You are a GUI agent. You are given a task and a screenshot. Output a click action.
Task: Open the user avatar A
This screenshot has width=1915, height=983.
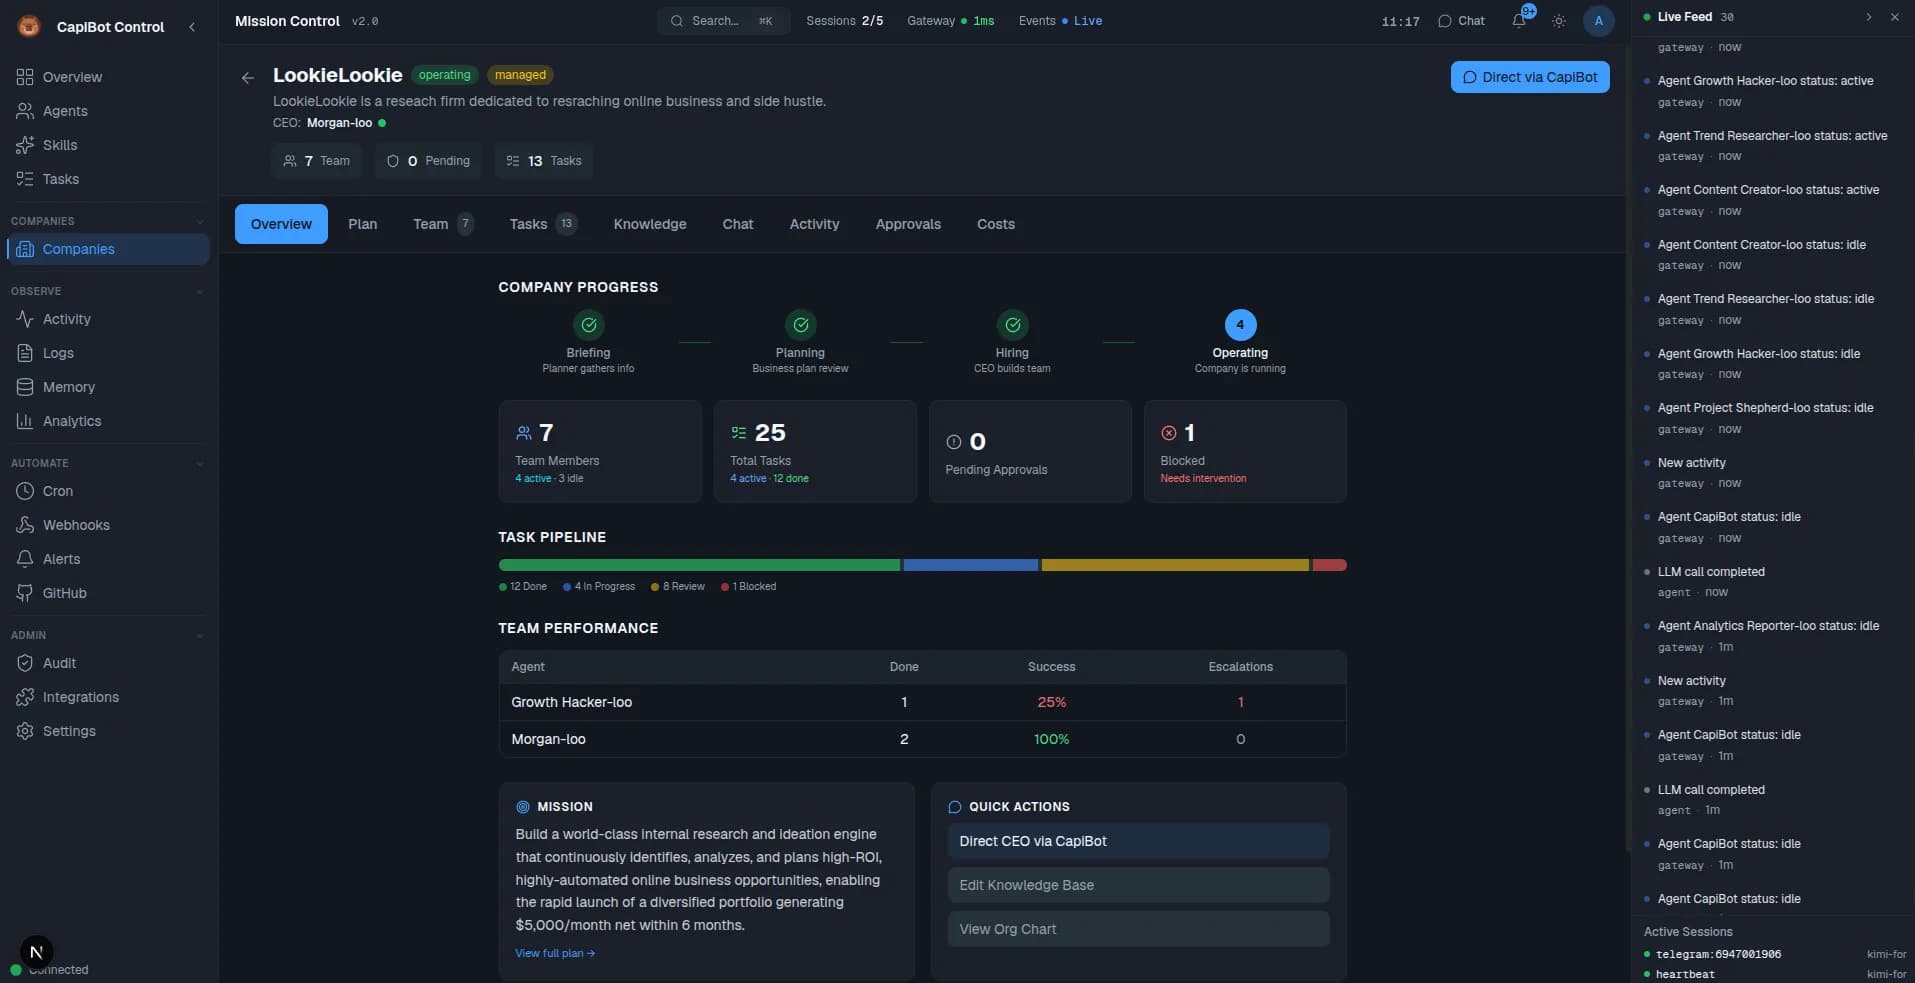coord(1598,21)
